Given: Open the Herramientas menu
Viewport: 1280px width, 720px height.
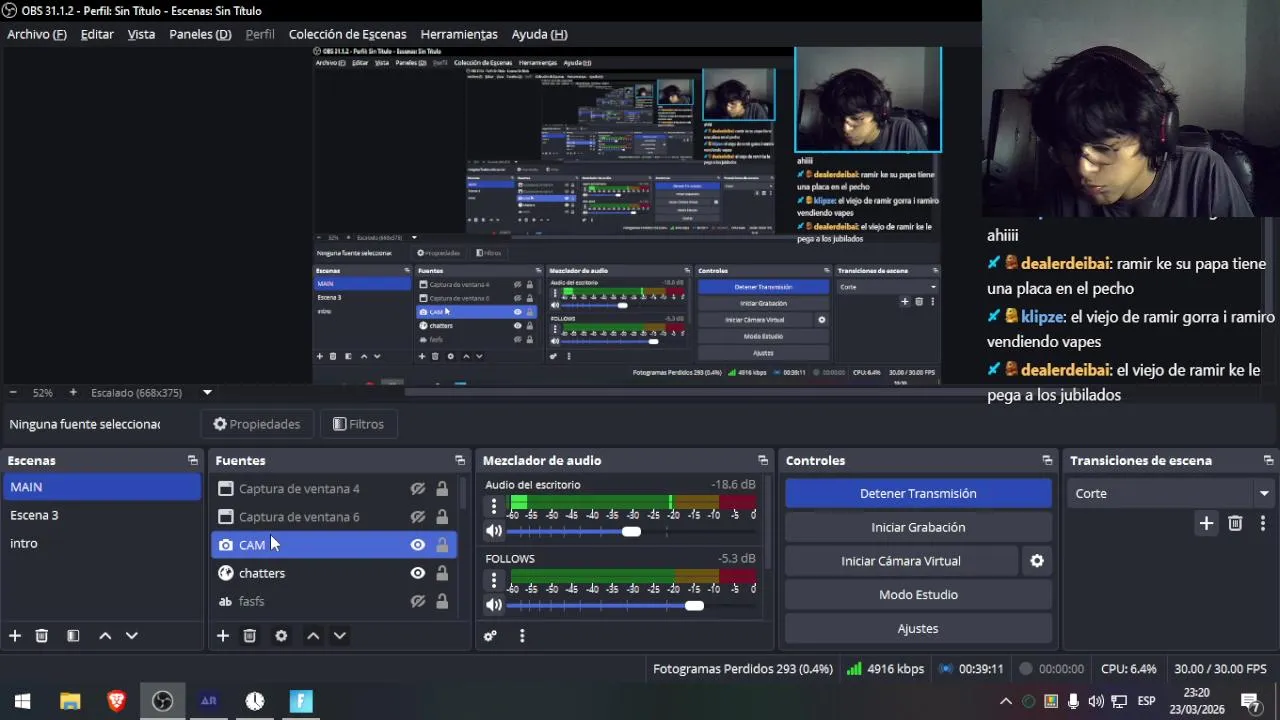Looking at the screenshot, I should (x=459, y=34).
